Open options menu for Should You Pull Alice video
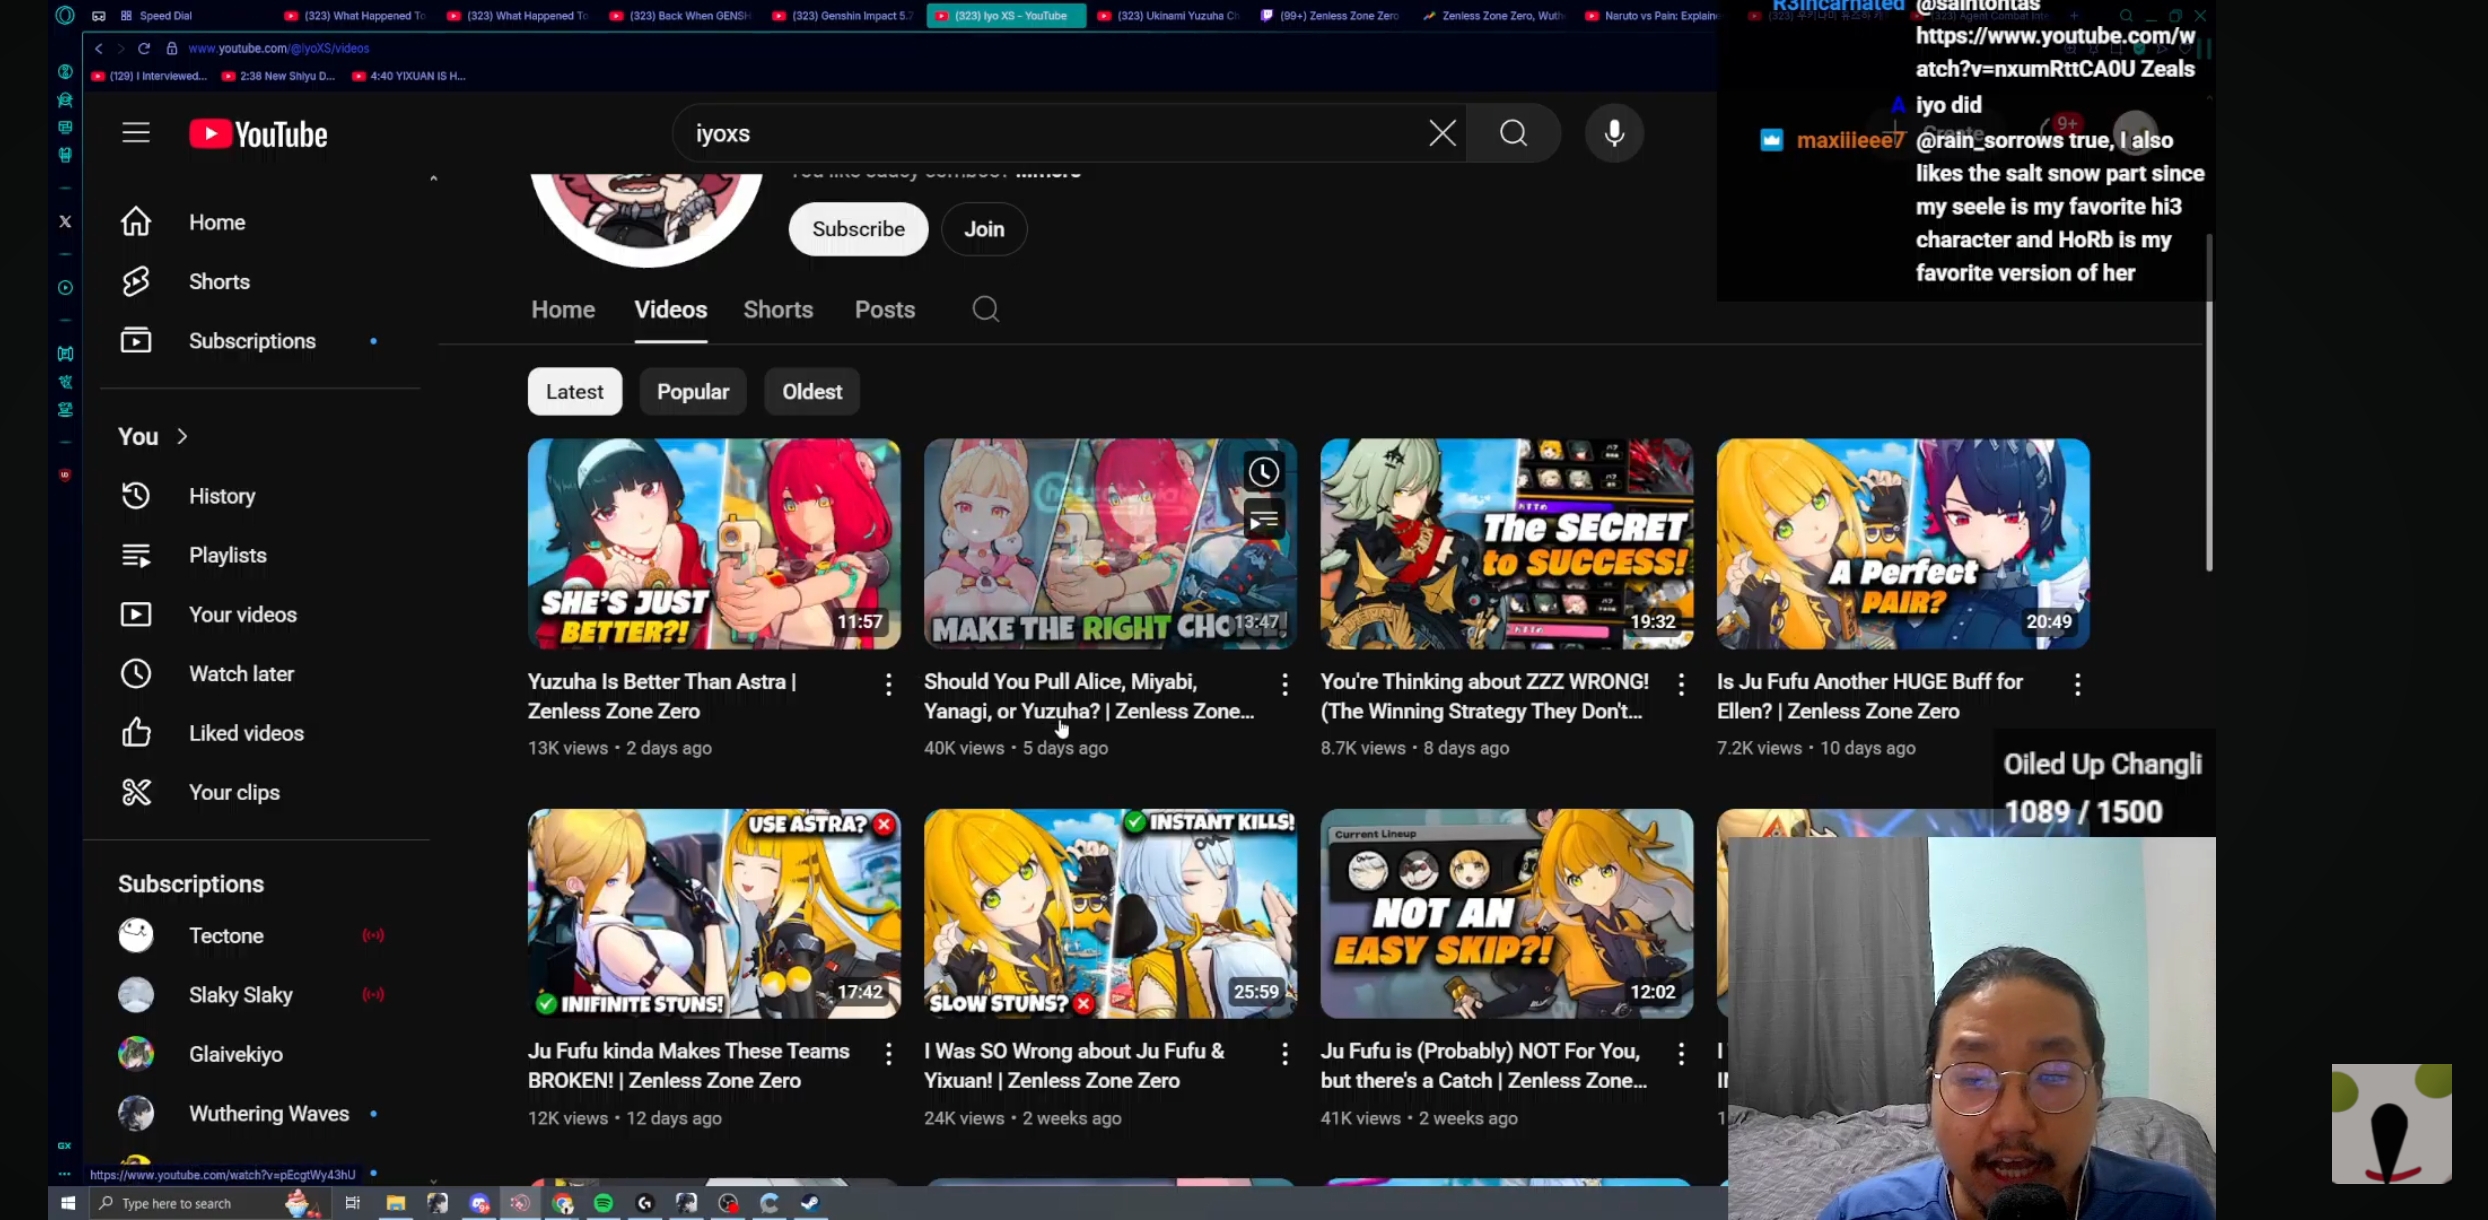 point(1284,684)
